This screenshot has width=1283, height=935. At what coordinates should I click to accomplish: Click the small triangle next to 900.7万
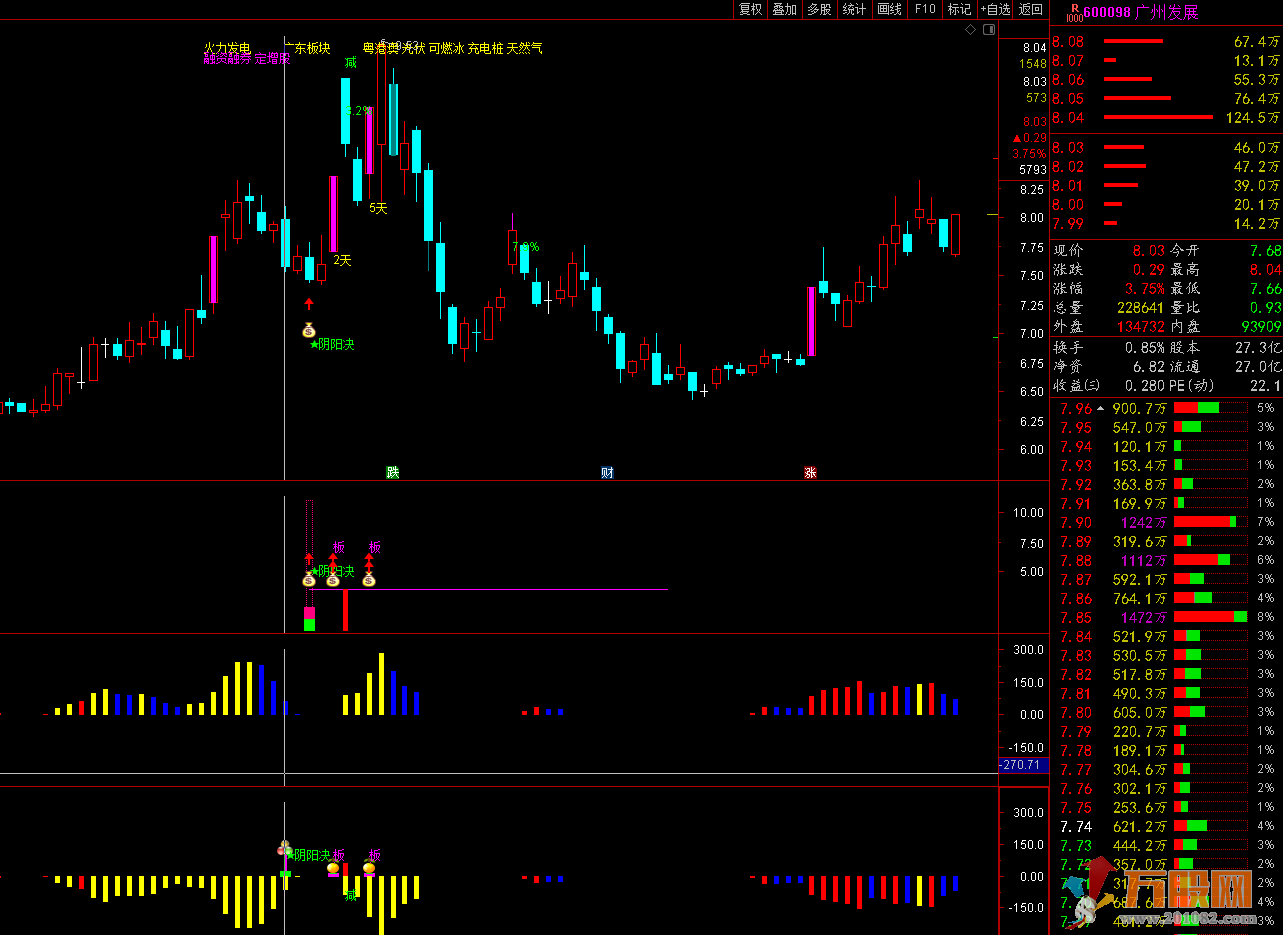(1101, 408)
